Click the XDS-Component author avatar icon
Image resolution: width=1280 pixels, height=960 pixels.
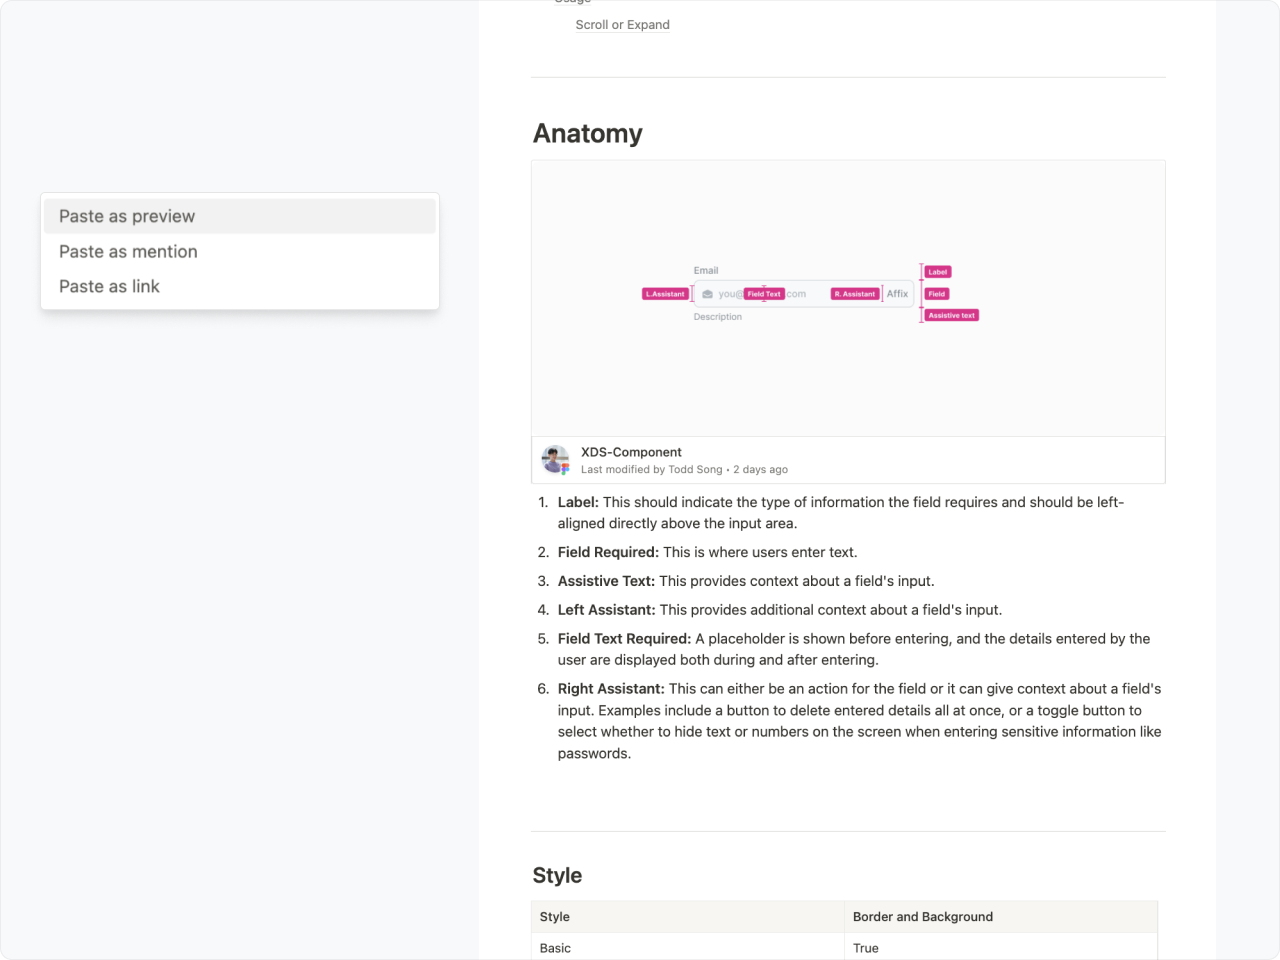point(555,460)
